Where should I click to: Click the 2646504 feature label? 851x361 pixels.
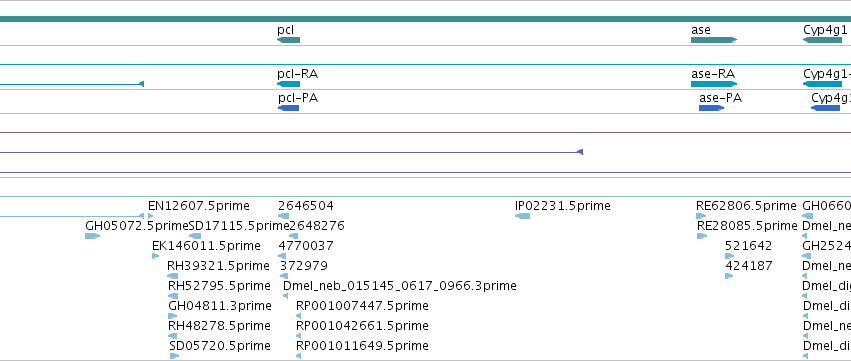(x=306, y=206)
